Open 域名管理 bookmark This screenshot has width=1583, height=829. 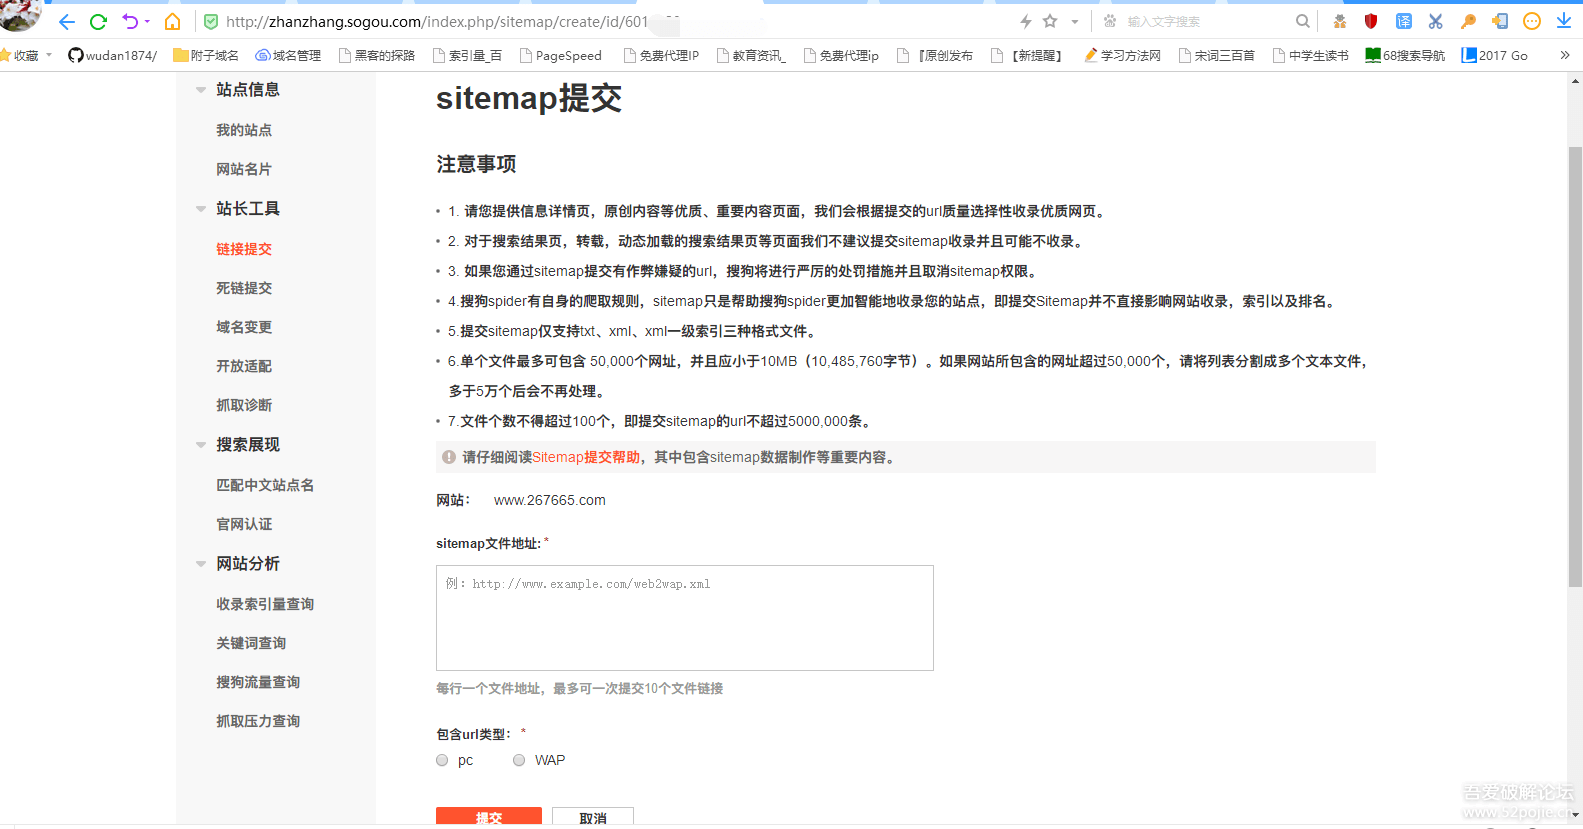pyautogui.click(x=288, y=55)
